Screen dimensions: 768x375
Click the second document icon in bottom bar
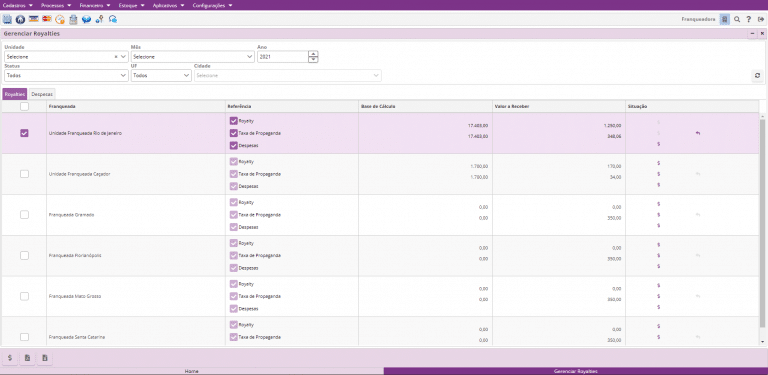point(45,358)
